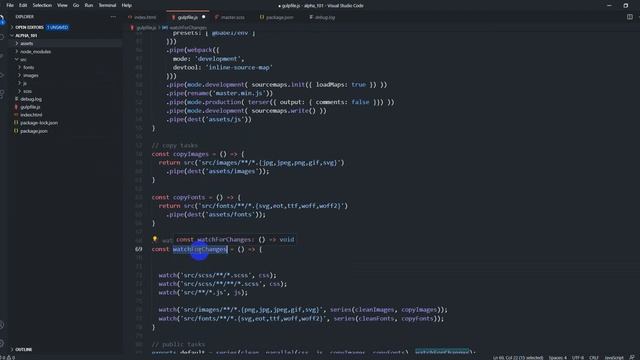Change line endings via CRLF
640x360 pixels.
(x=594, y=358)
